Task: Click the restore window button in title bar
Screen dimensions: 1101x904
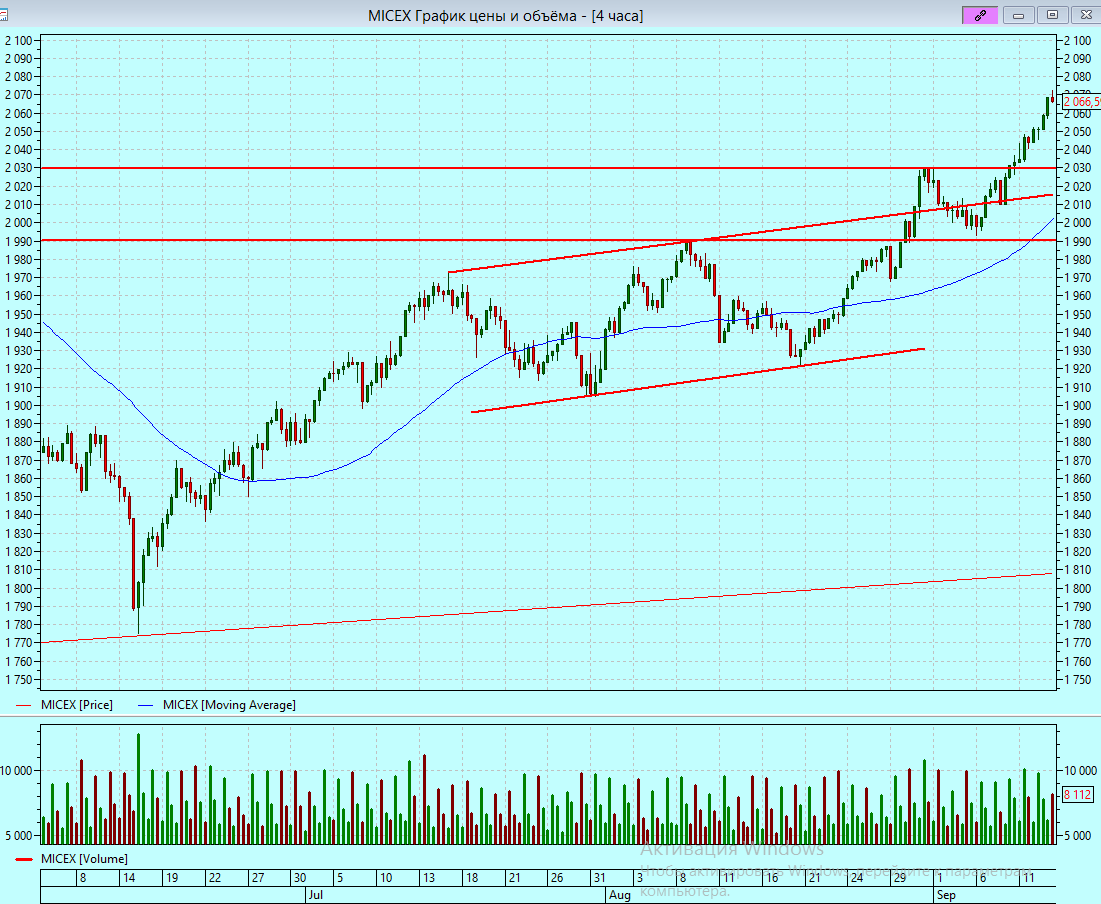Action: coord(1052,15)
